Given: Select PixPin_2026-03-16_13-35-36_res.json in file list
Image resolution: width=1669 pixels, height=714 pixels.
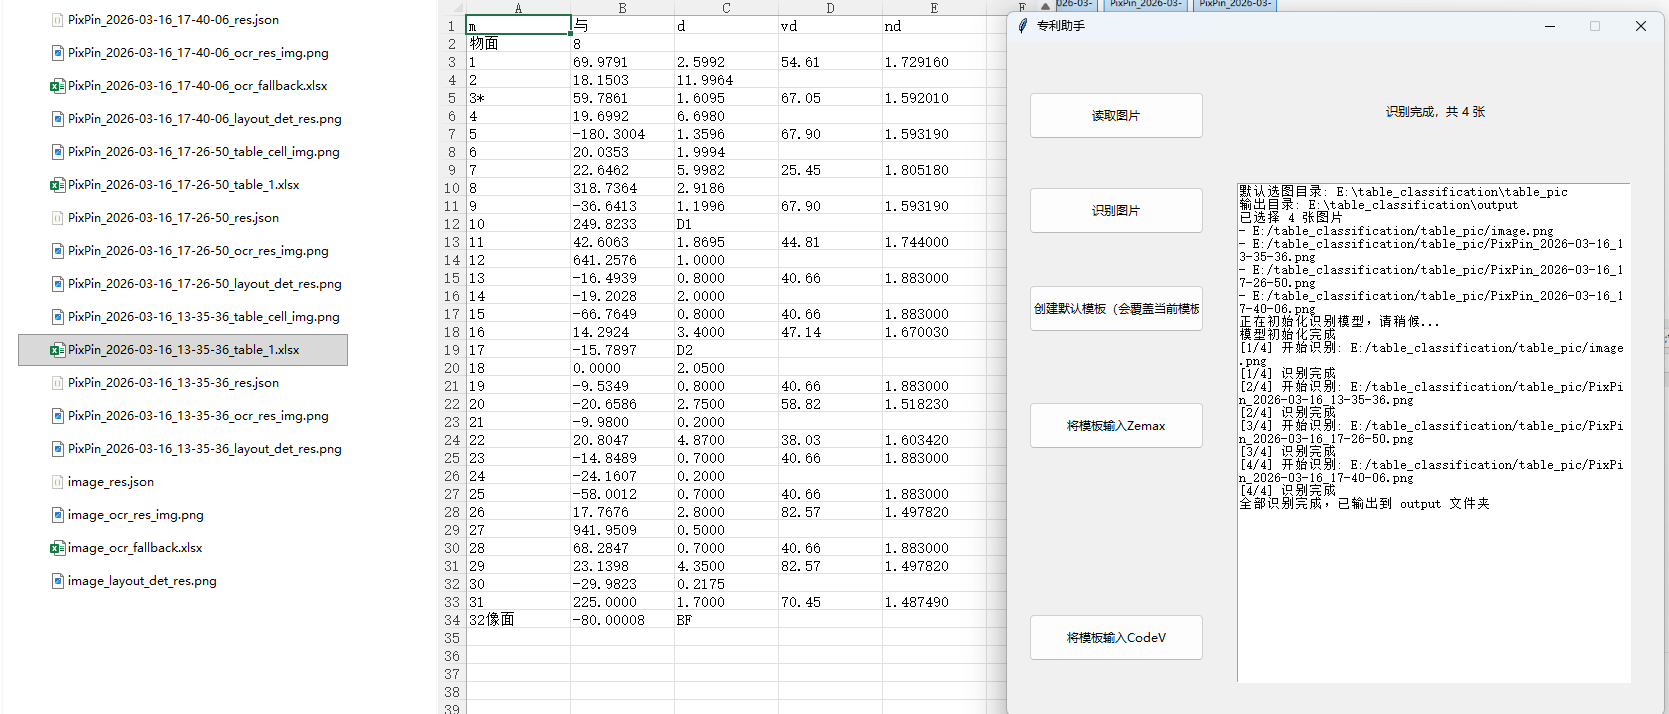Looking at the screenshot, I should pos(173,383).
